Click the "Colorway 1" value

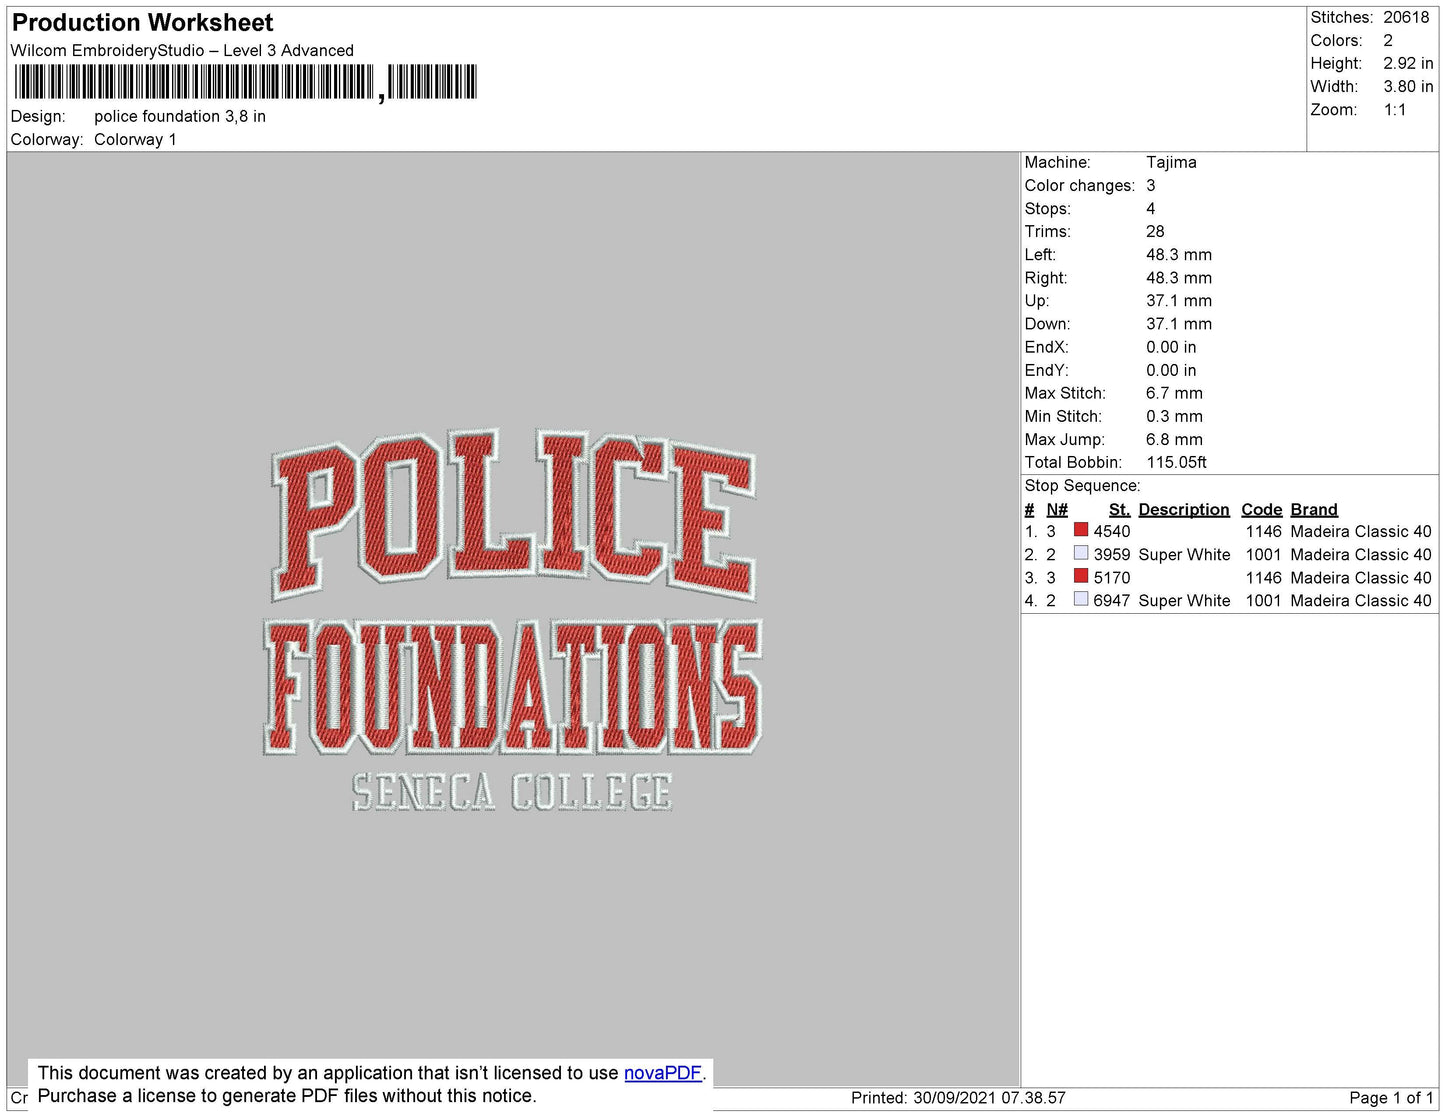135,139
